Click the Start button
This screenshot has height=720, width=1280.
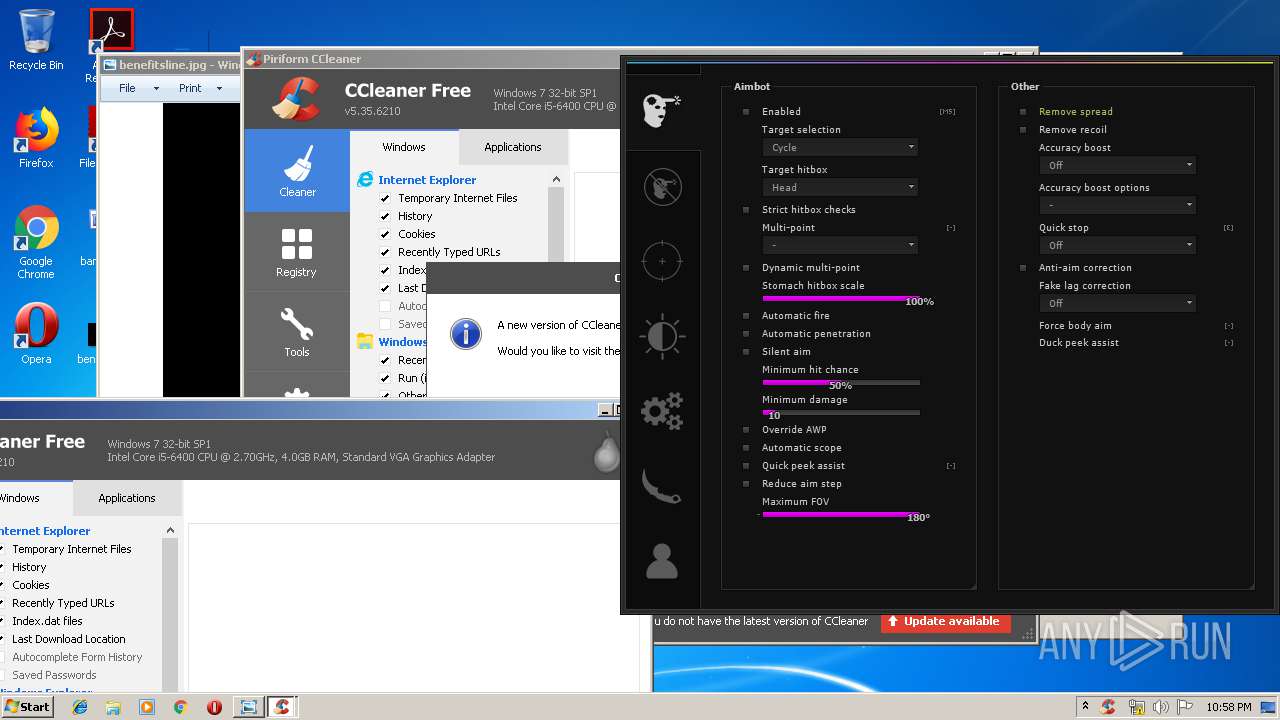tap(28, 707)
